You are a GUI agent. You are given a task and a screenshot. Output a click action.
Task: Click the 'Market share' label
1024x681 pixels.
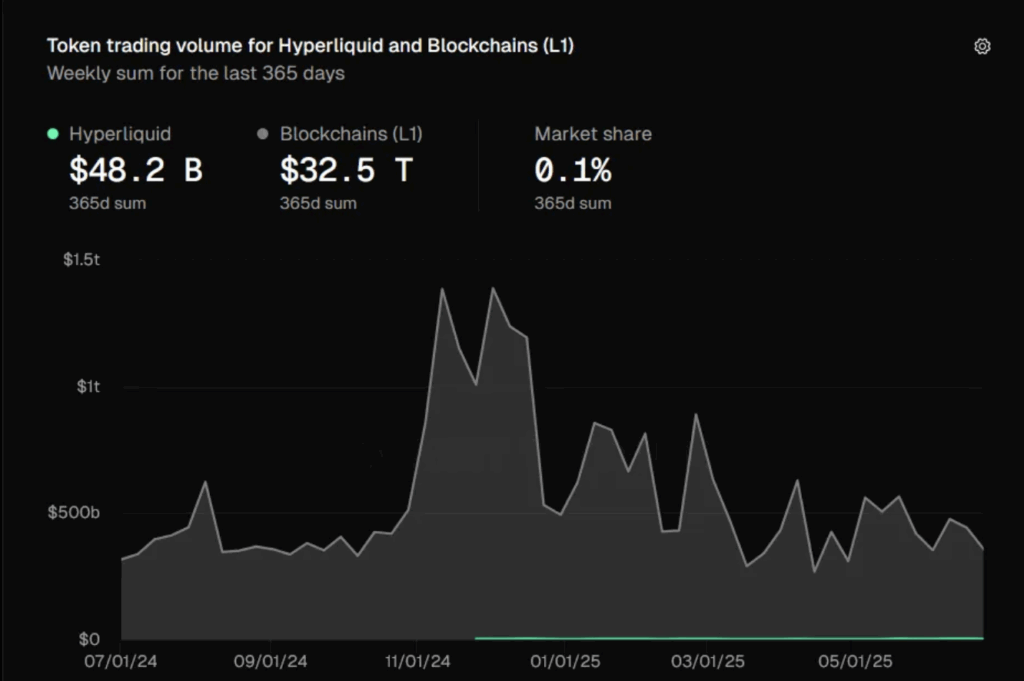[593, 134]
